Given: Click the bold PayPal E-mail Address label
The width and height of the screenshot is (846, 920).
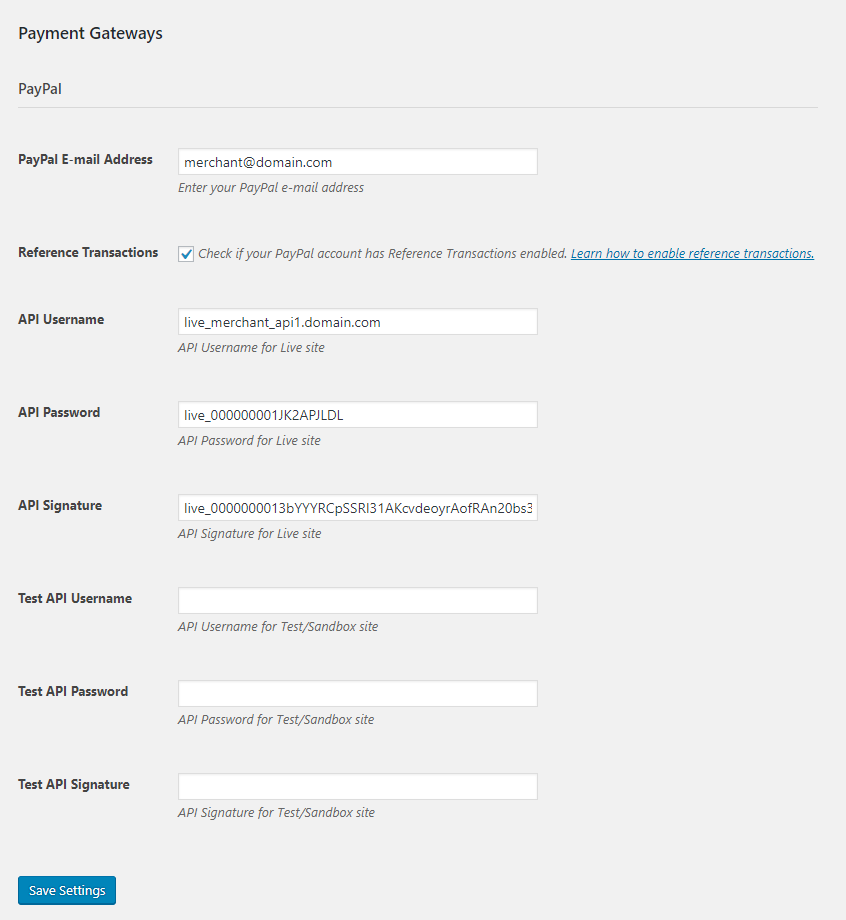Looking at the screenshot, I should coord(85,159).
